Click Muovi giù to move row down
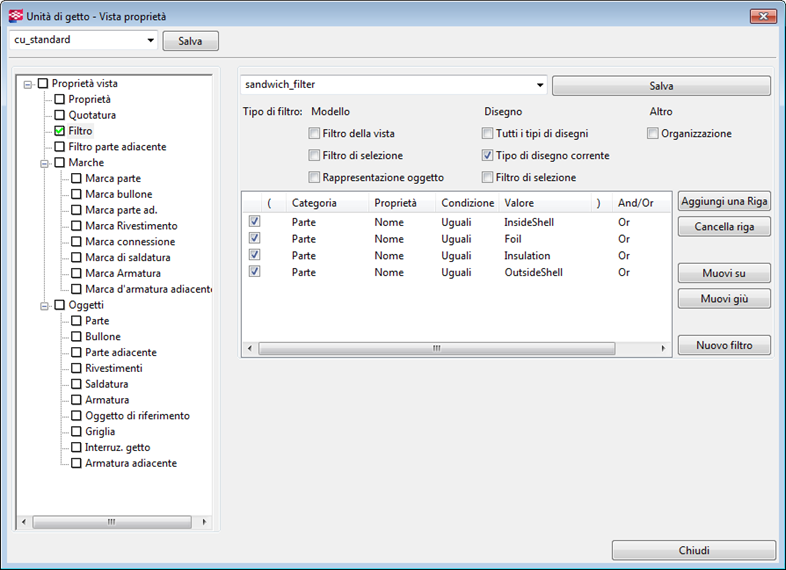786x570 pixels. [x=724, y=299]
